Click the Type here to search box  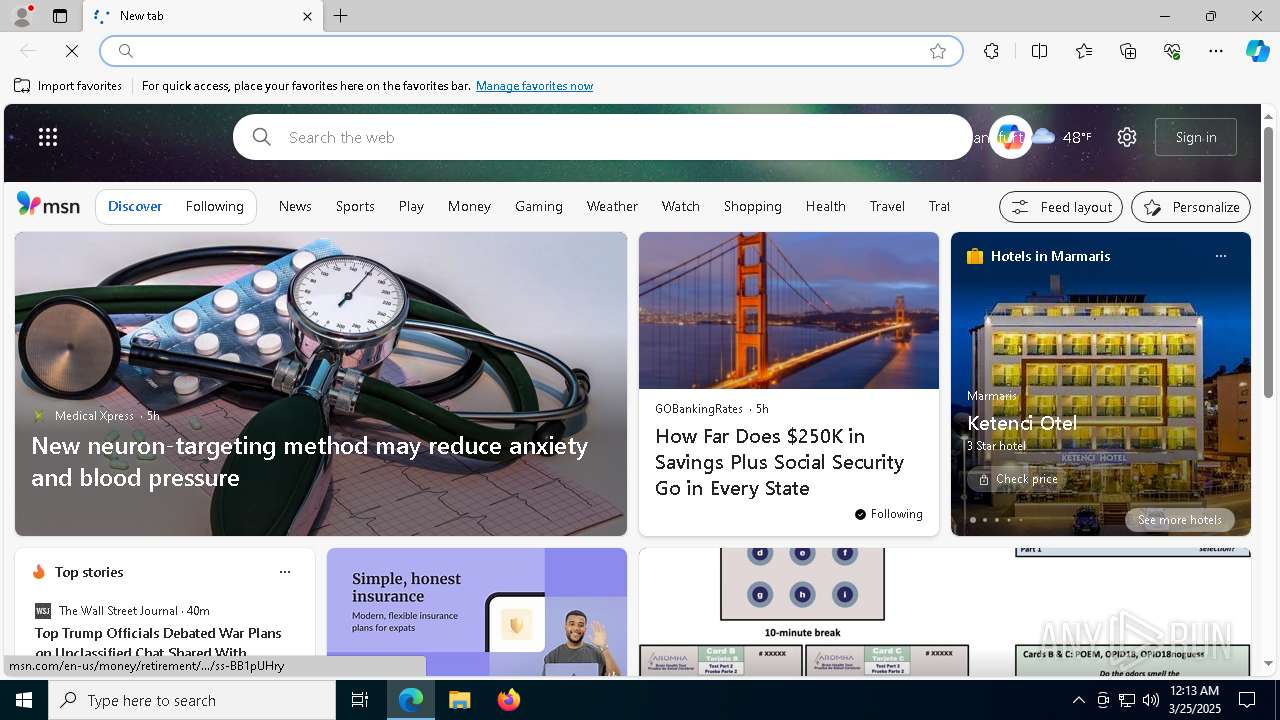click(192, 700)
